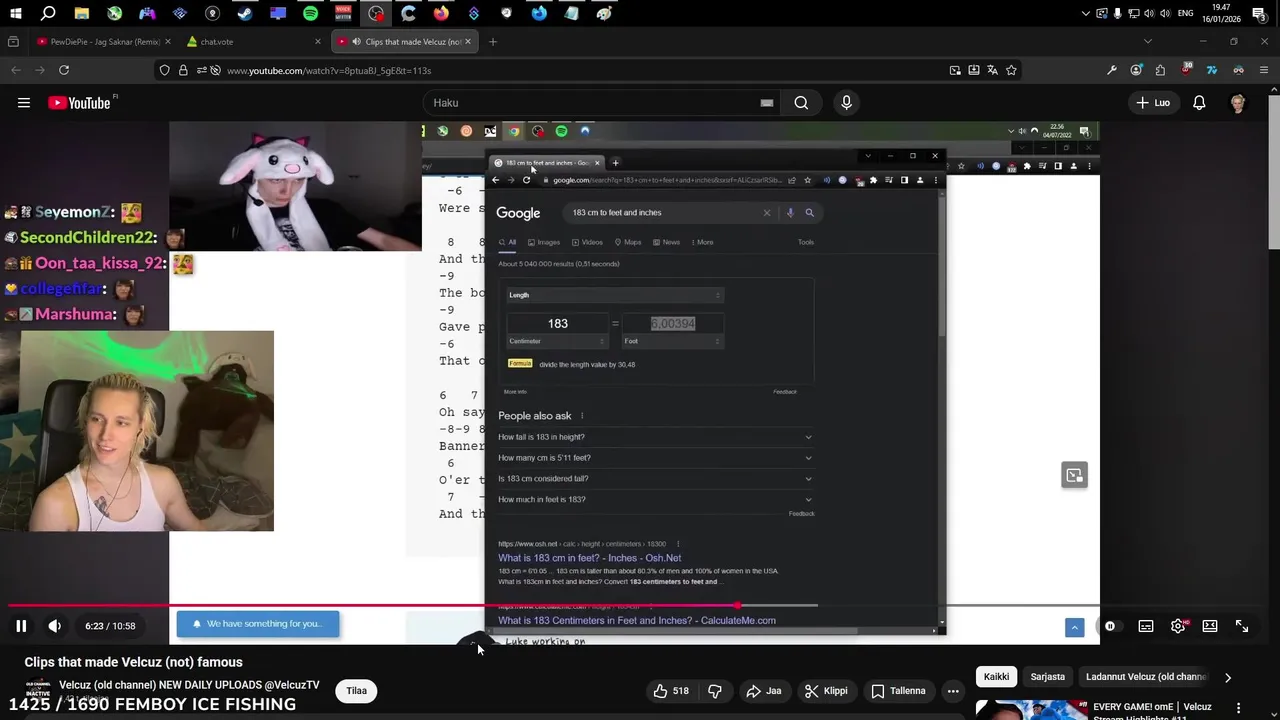This screenshot has width=1280, height=720.
Task: Open the wrench developer tools icon
Action: point(1112,70)
